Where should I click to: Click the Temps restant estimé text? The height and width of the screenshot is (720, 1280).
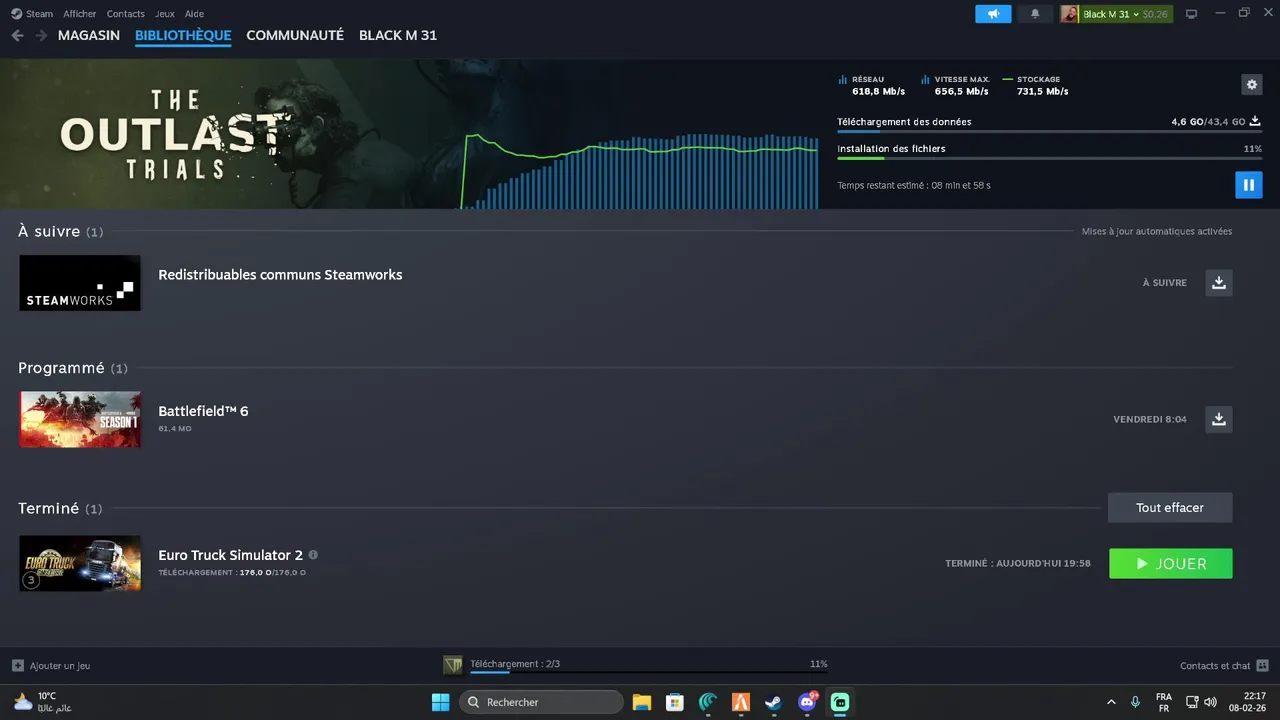click(x=914, y=185)
